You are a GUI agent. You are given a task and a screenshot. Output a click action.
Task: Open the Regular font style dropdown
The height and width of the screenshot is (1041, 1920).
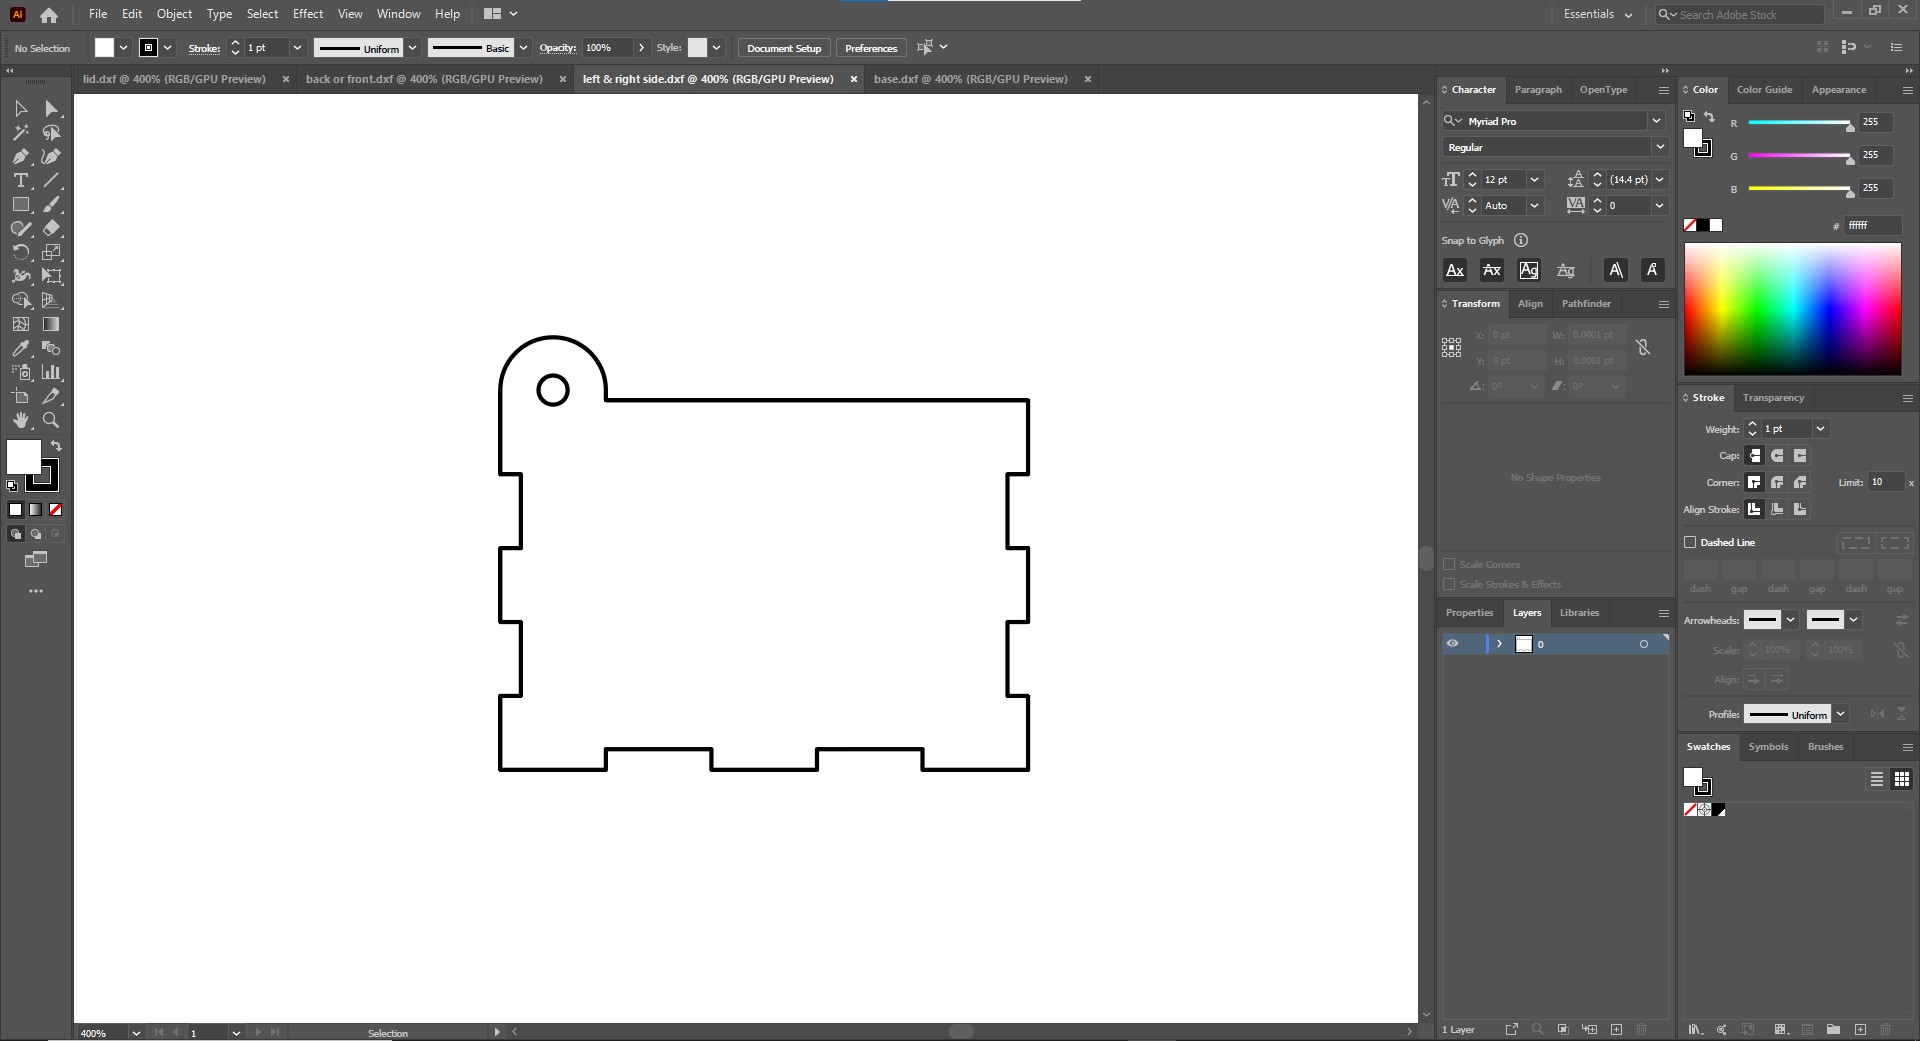click(x=1660, y=147)
